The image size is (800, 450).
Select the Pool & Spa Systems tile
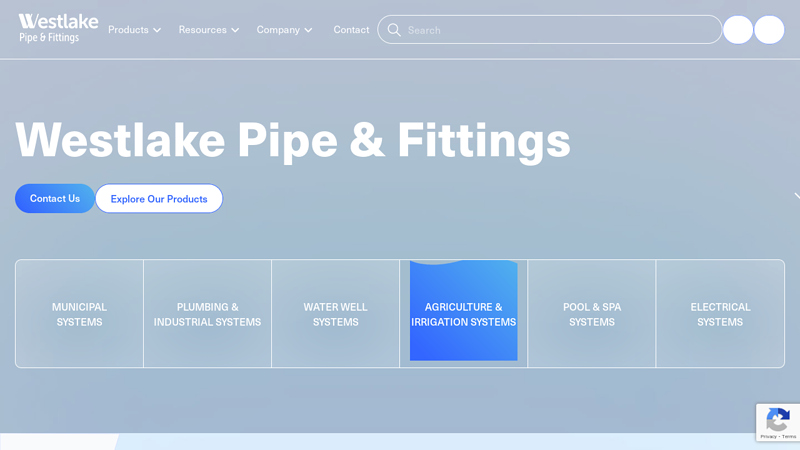(x=592, y=314)
